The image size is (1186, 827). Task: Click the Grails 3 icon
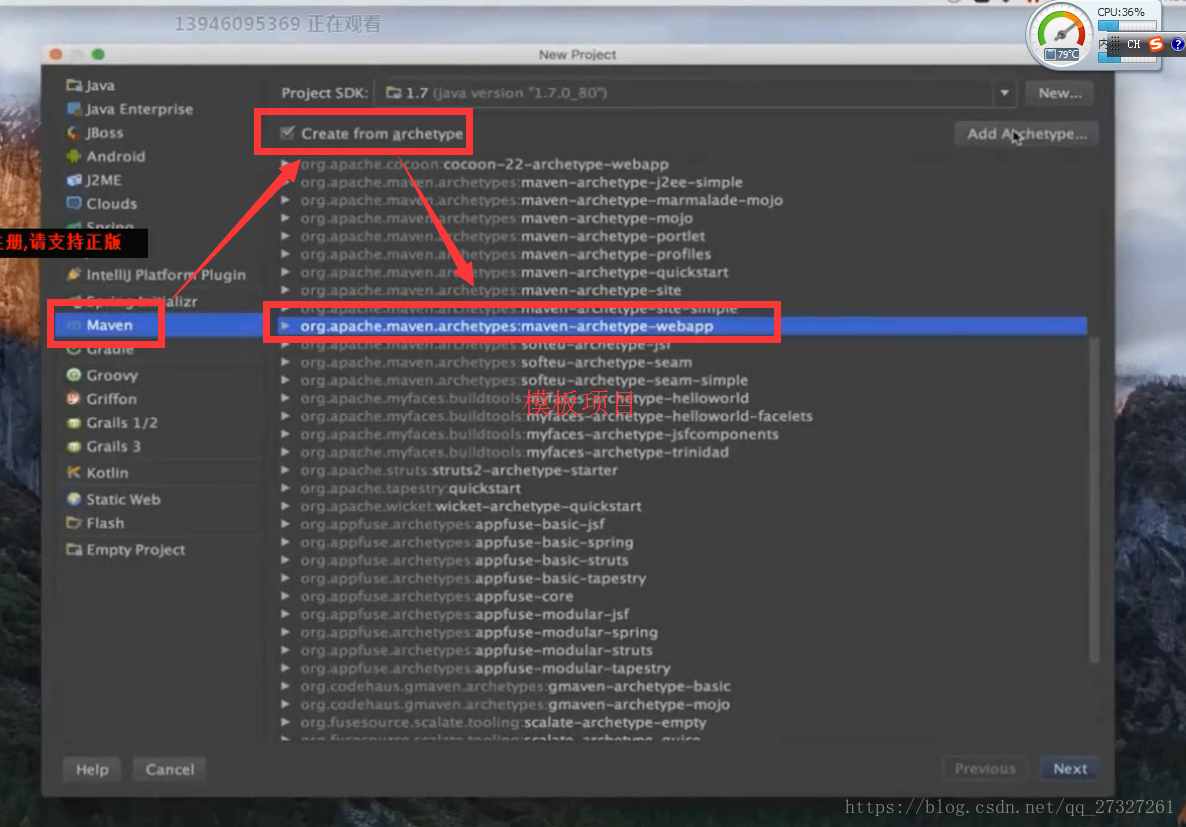74,446
